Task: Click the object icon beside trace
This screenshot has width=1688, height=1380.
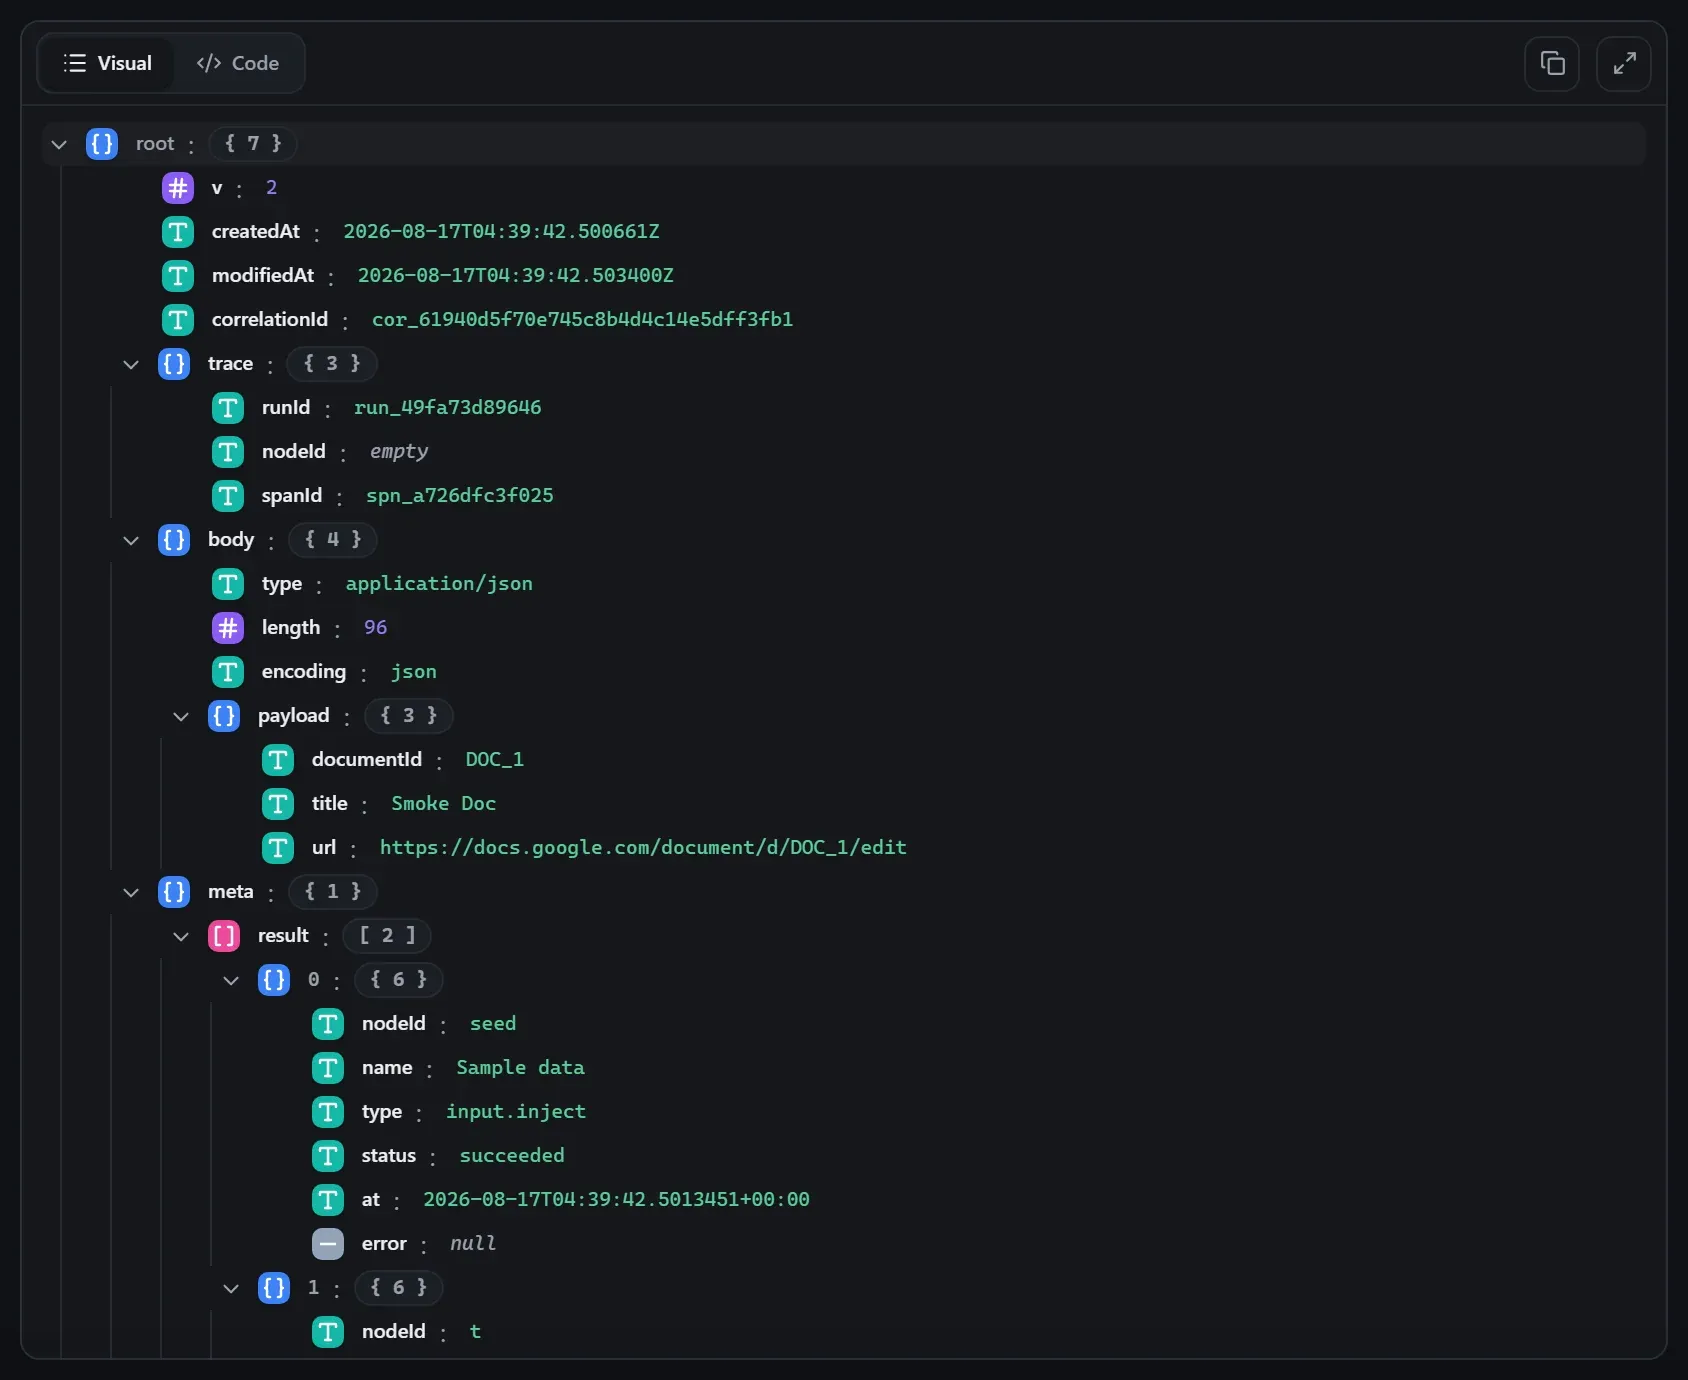Action: [x=174, y=364]
